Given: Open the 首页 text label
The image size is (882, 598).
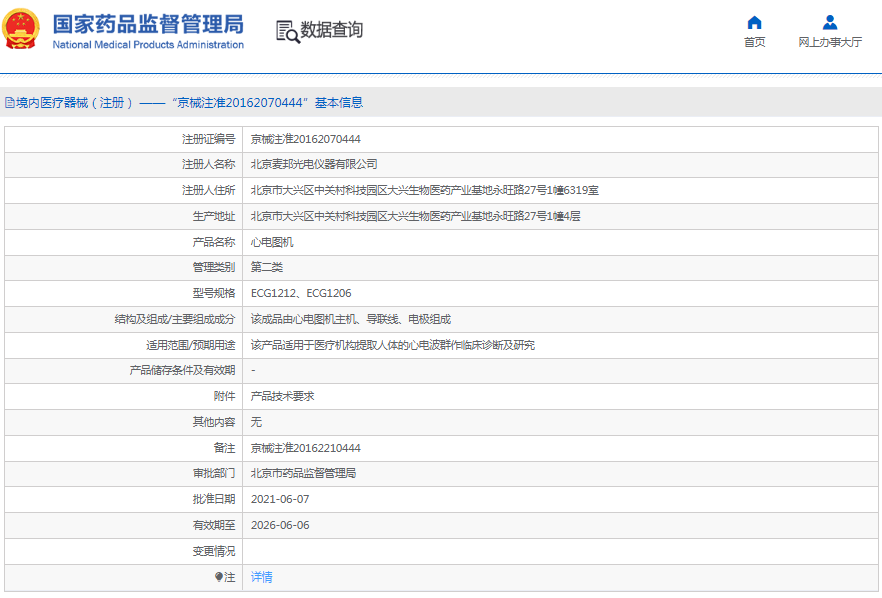Looking at the screenshot, I should pyautogui.click(x=755, y=42).
